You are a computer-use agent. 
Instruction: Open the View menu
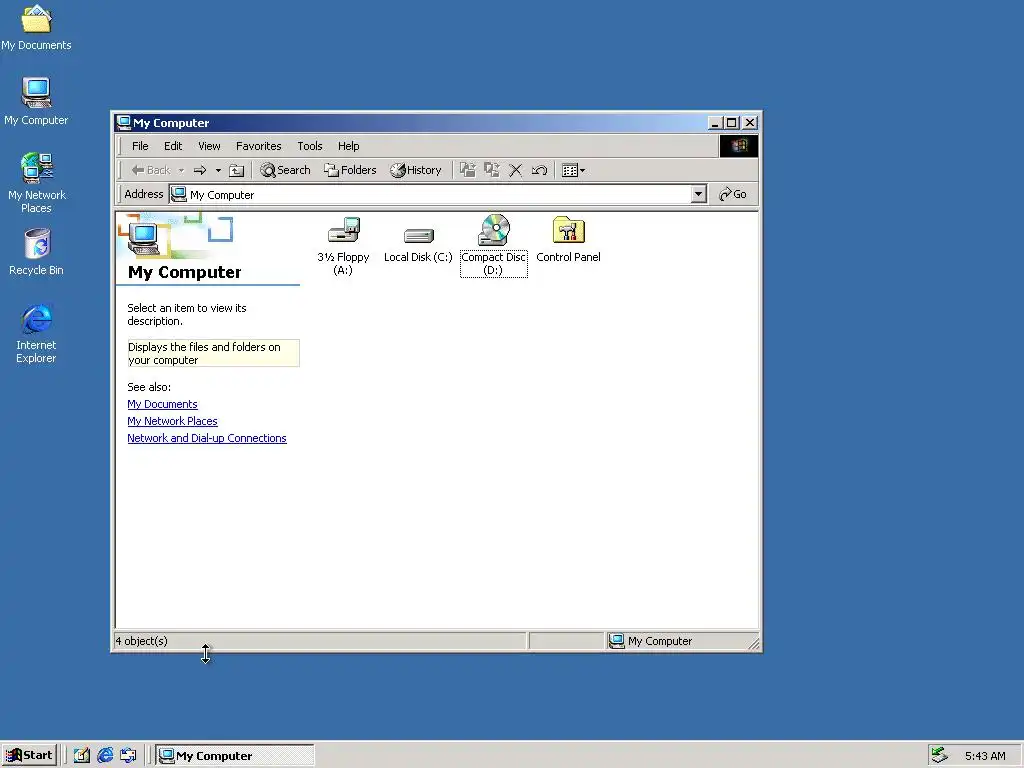(210, 146)
